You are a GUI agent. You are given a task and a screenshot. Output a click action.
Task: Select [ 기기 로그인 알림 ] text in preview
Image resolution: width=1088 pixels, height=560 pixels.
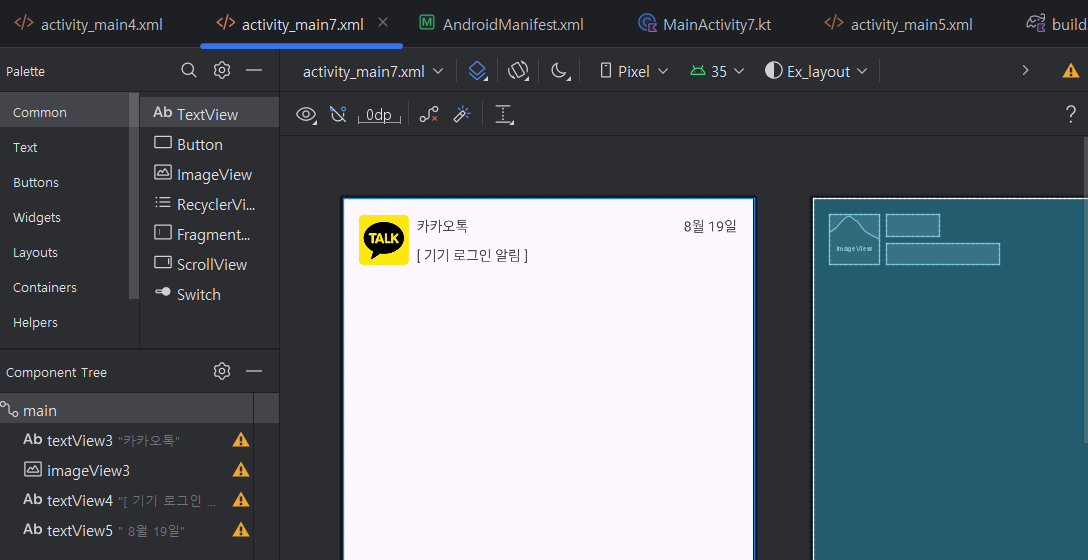pos(473,255)
